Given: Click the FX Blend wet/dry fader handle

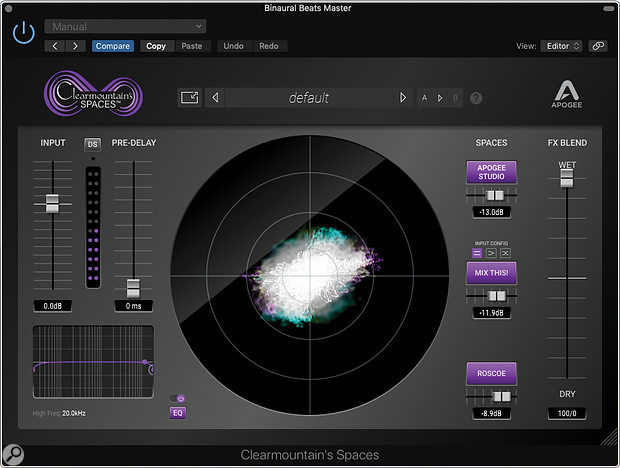Looking at the screenshot, I should (x=567, y=178).
